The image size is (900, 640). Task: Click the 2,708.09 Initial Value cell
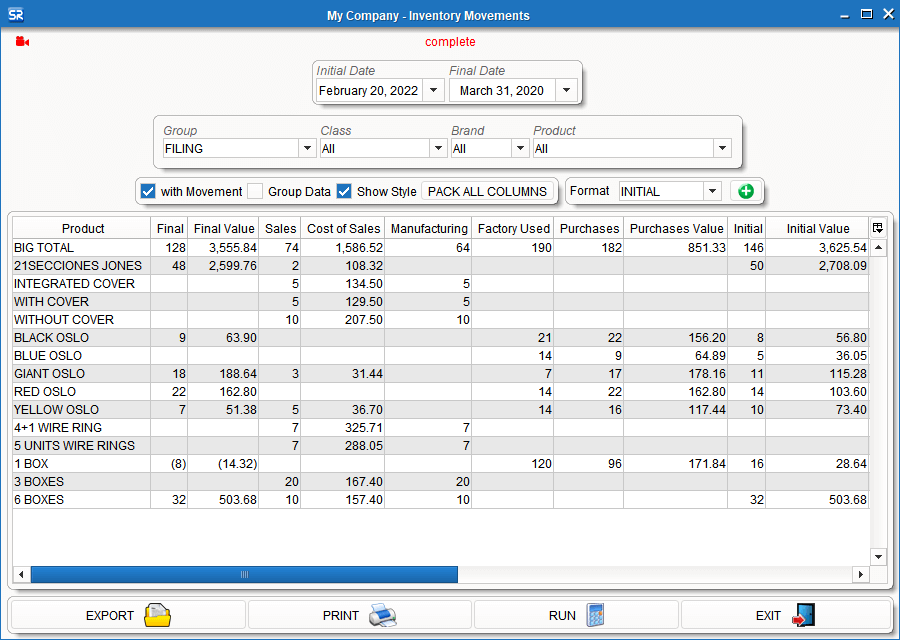[817, 266]
